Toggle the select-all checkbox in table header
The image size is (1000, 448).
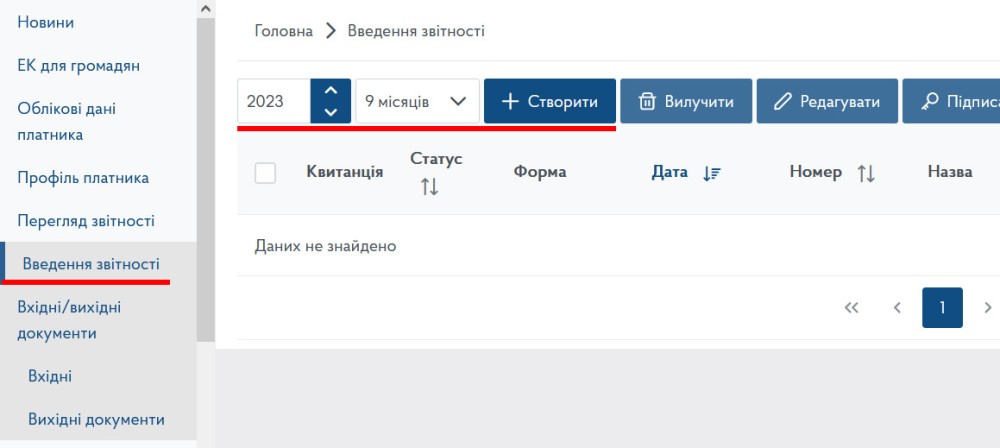pos(265,173)
